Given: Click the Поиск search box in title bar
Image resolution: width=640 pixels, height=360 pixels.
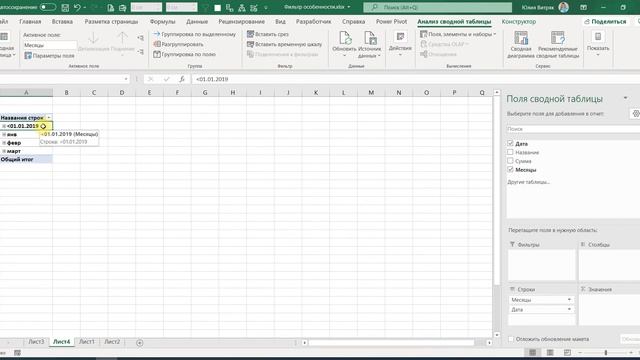Looking at the screenshot, I should pos(437,7).
